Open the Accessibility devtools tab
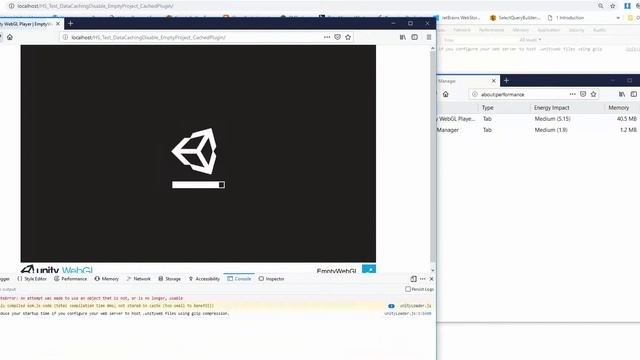 [204, 279]
